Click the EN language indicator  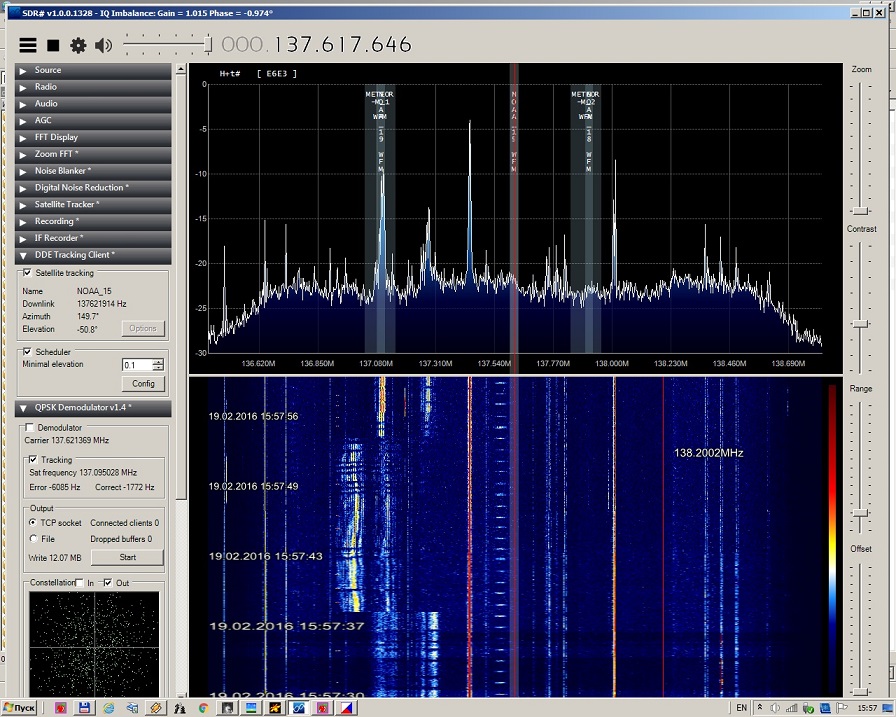pyautogui.click(x=741, y=708)
